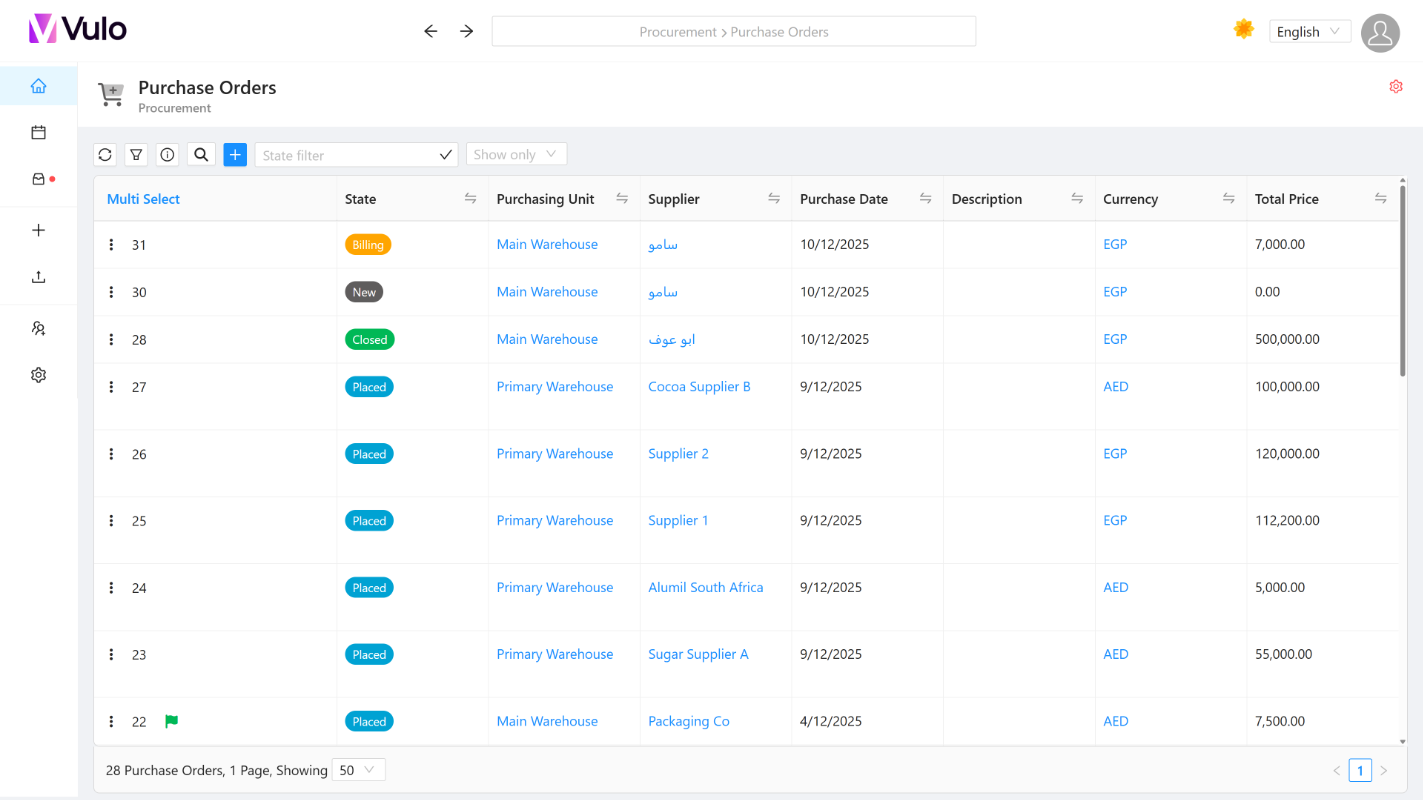This screenshot has width=1423, height=800.
Task: Select the home icon in the sidebar
Action: (x=38, y=85)
